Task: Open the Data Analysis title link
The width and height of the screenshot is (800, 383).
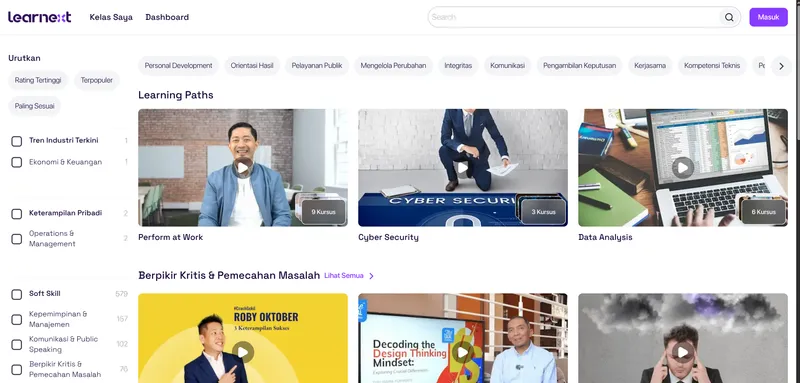Action: pyautogui.click(x=605, y=237)
